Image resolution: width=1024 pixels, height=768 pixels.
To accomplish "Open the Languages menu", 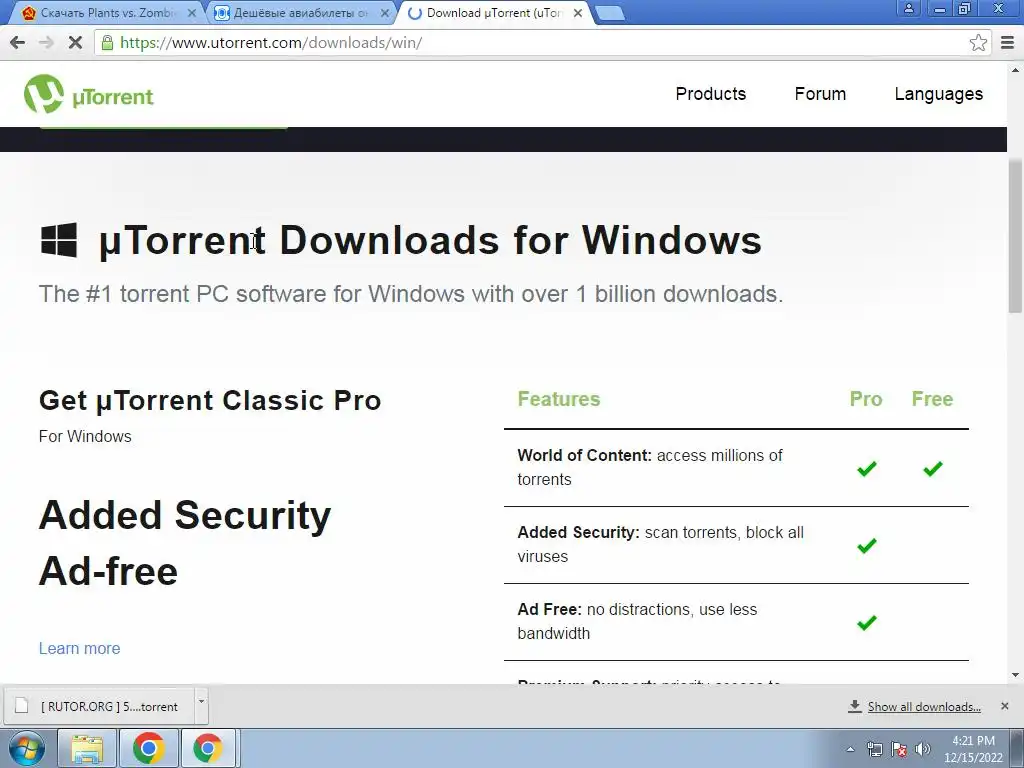I will (x=938, y=94).
